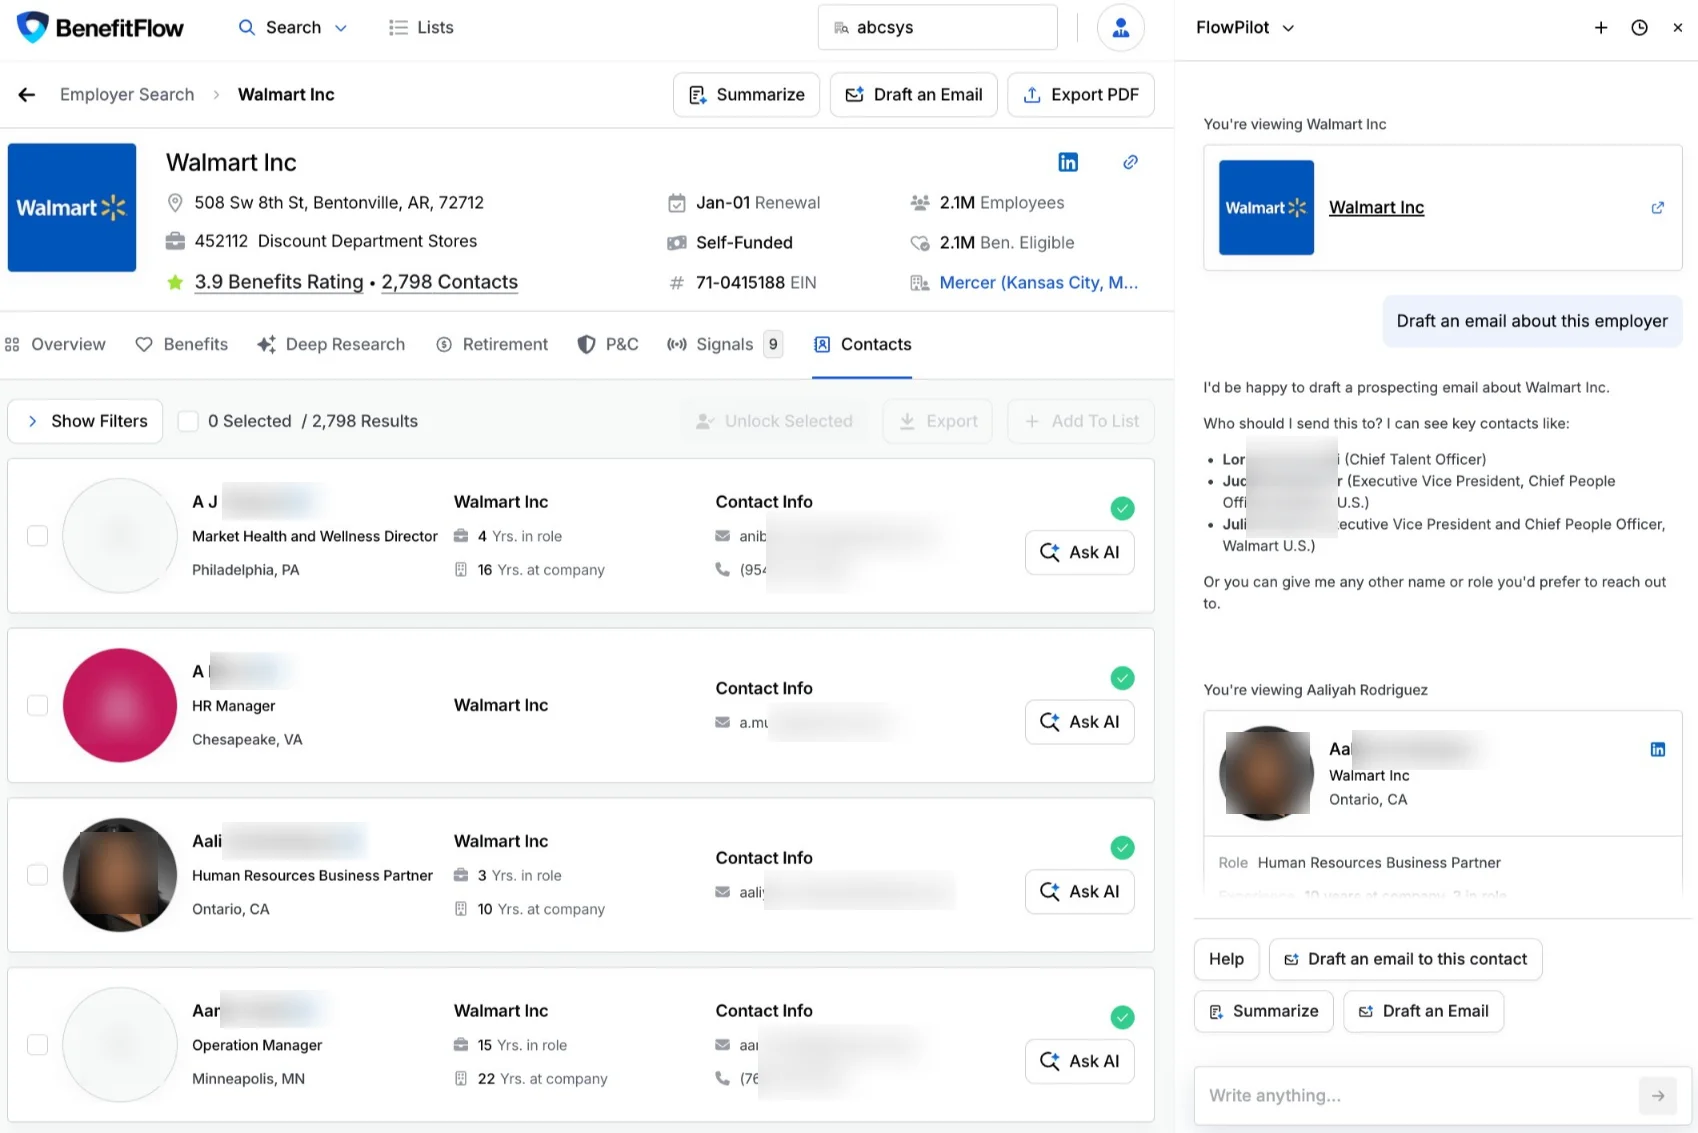Check the HR Manager contact row
Image resolution: width=1698 pixels, height=1133 pixels.
(x=38, y=705)
